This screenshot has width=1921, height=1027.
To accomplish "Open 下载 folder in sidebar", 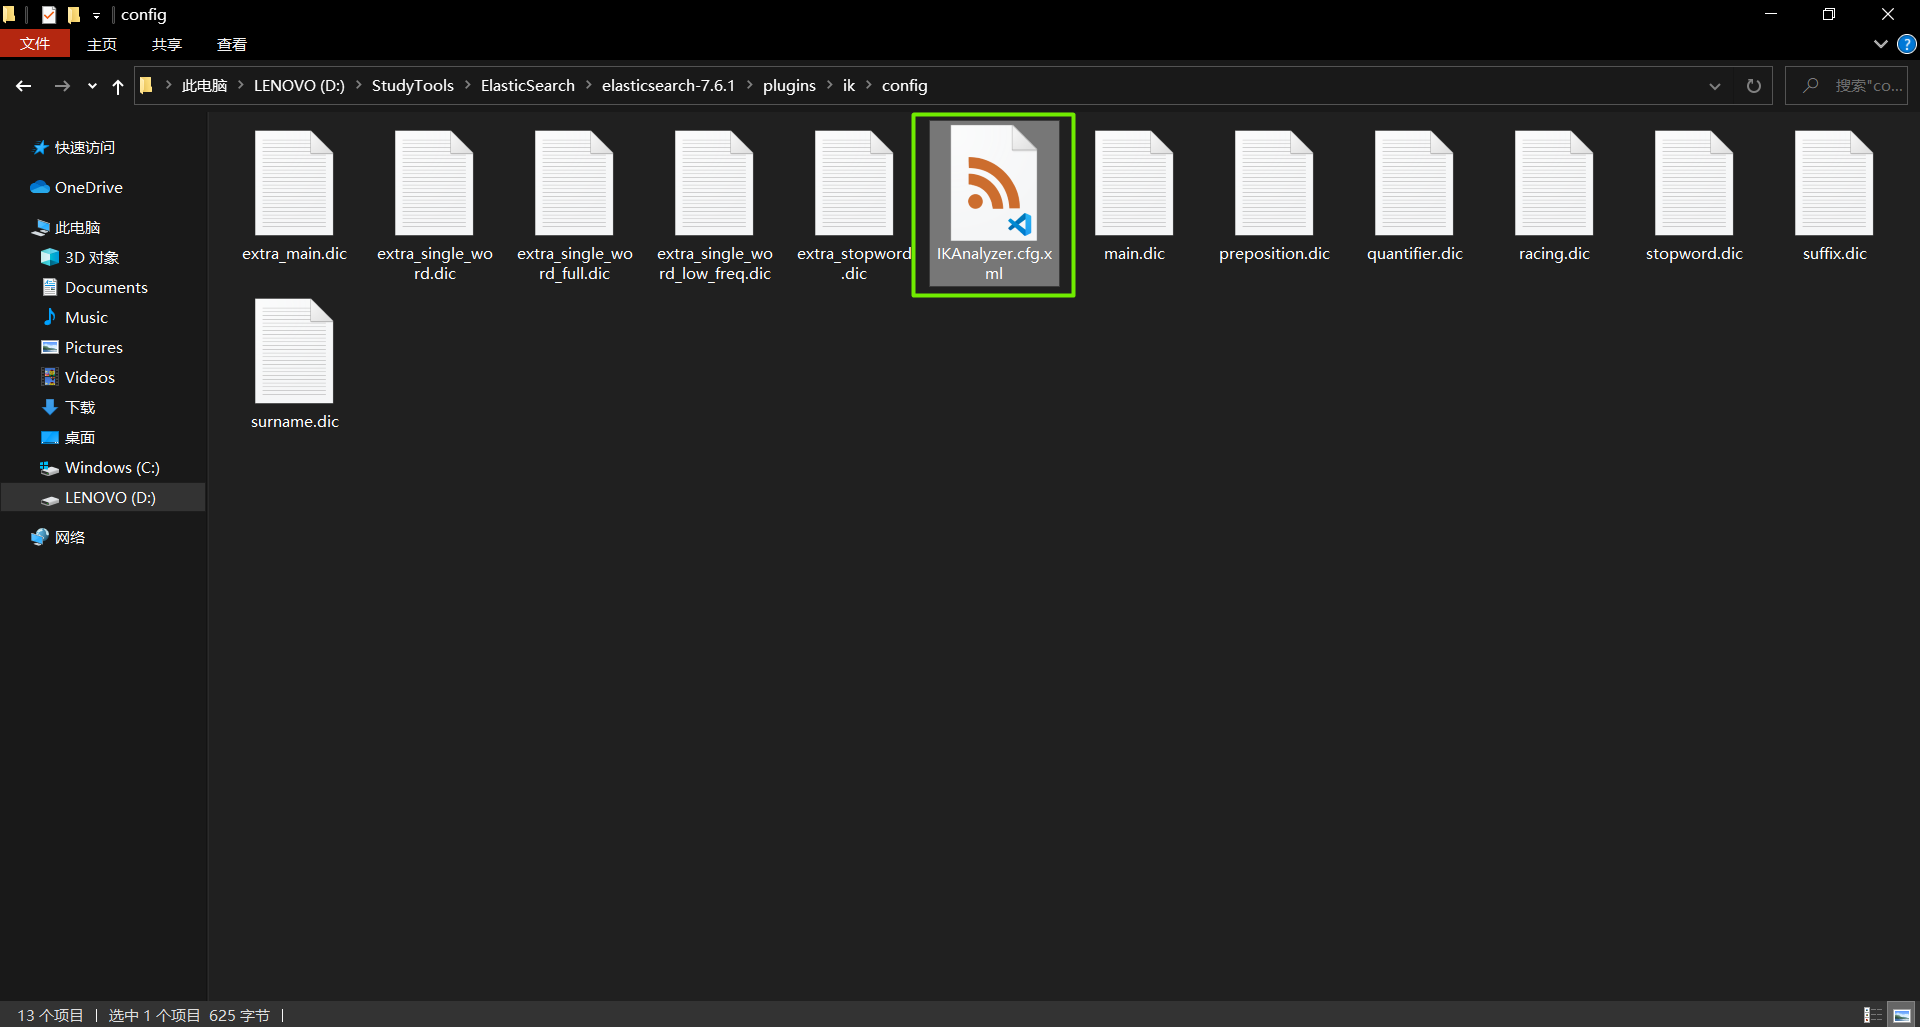I will coord(80,407).
